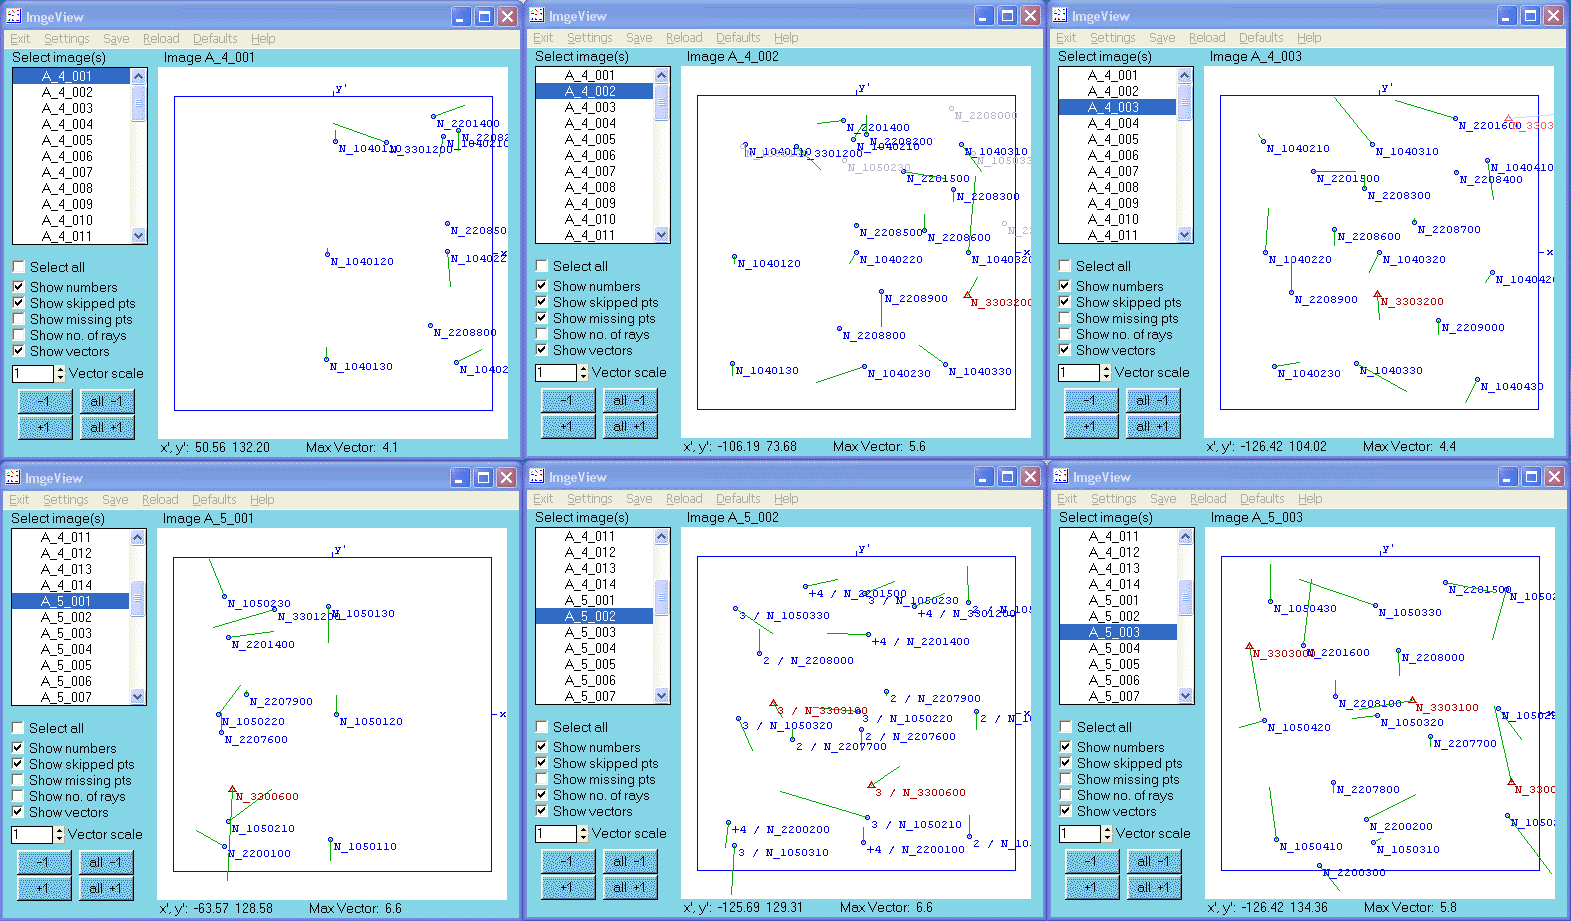This screenshot has height=921, width=1571.
Task: Click the Vector scale field in A_5_001 window
Action: point(32,835)
